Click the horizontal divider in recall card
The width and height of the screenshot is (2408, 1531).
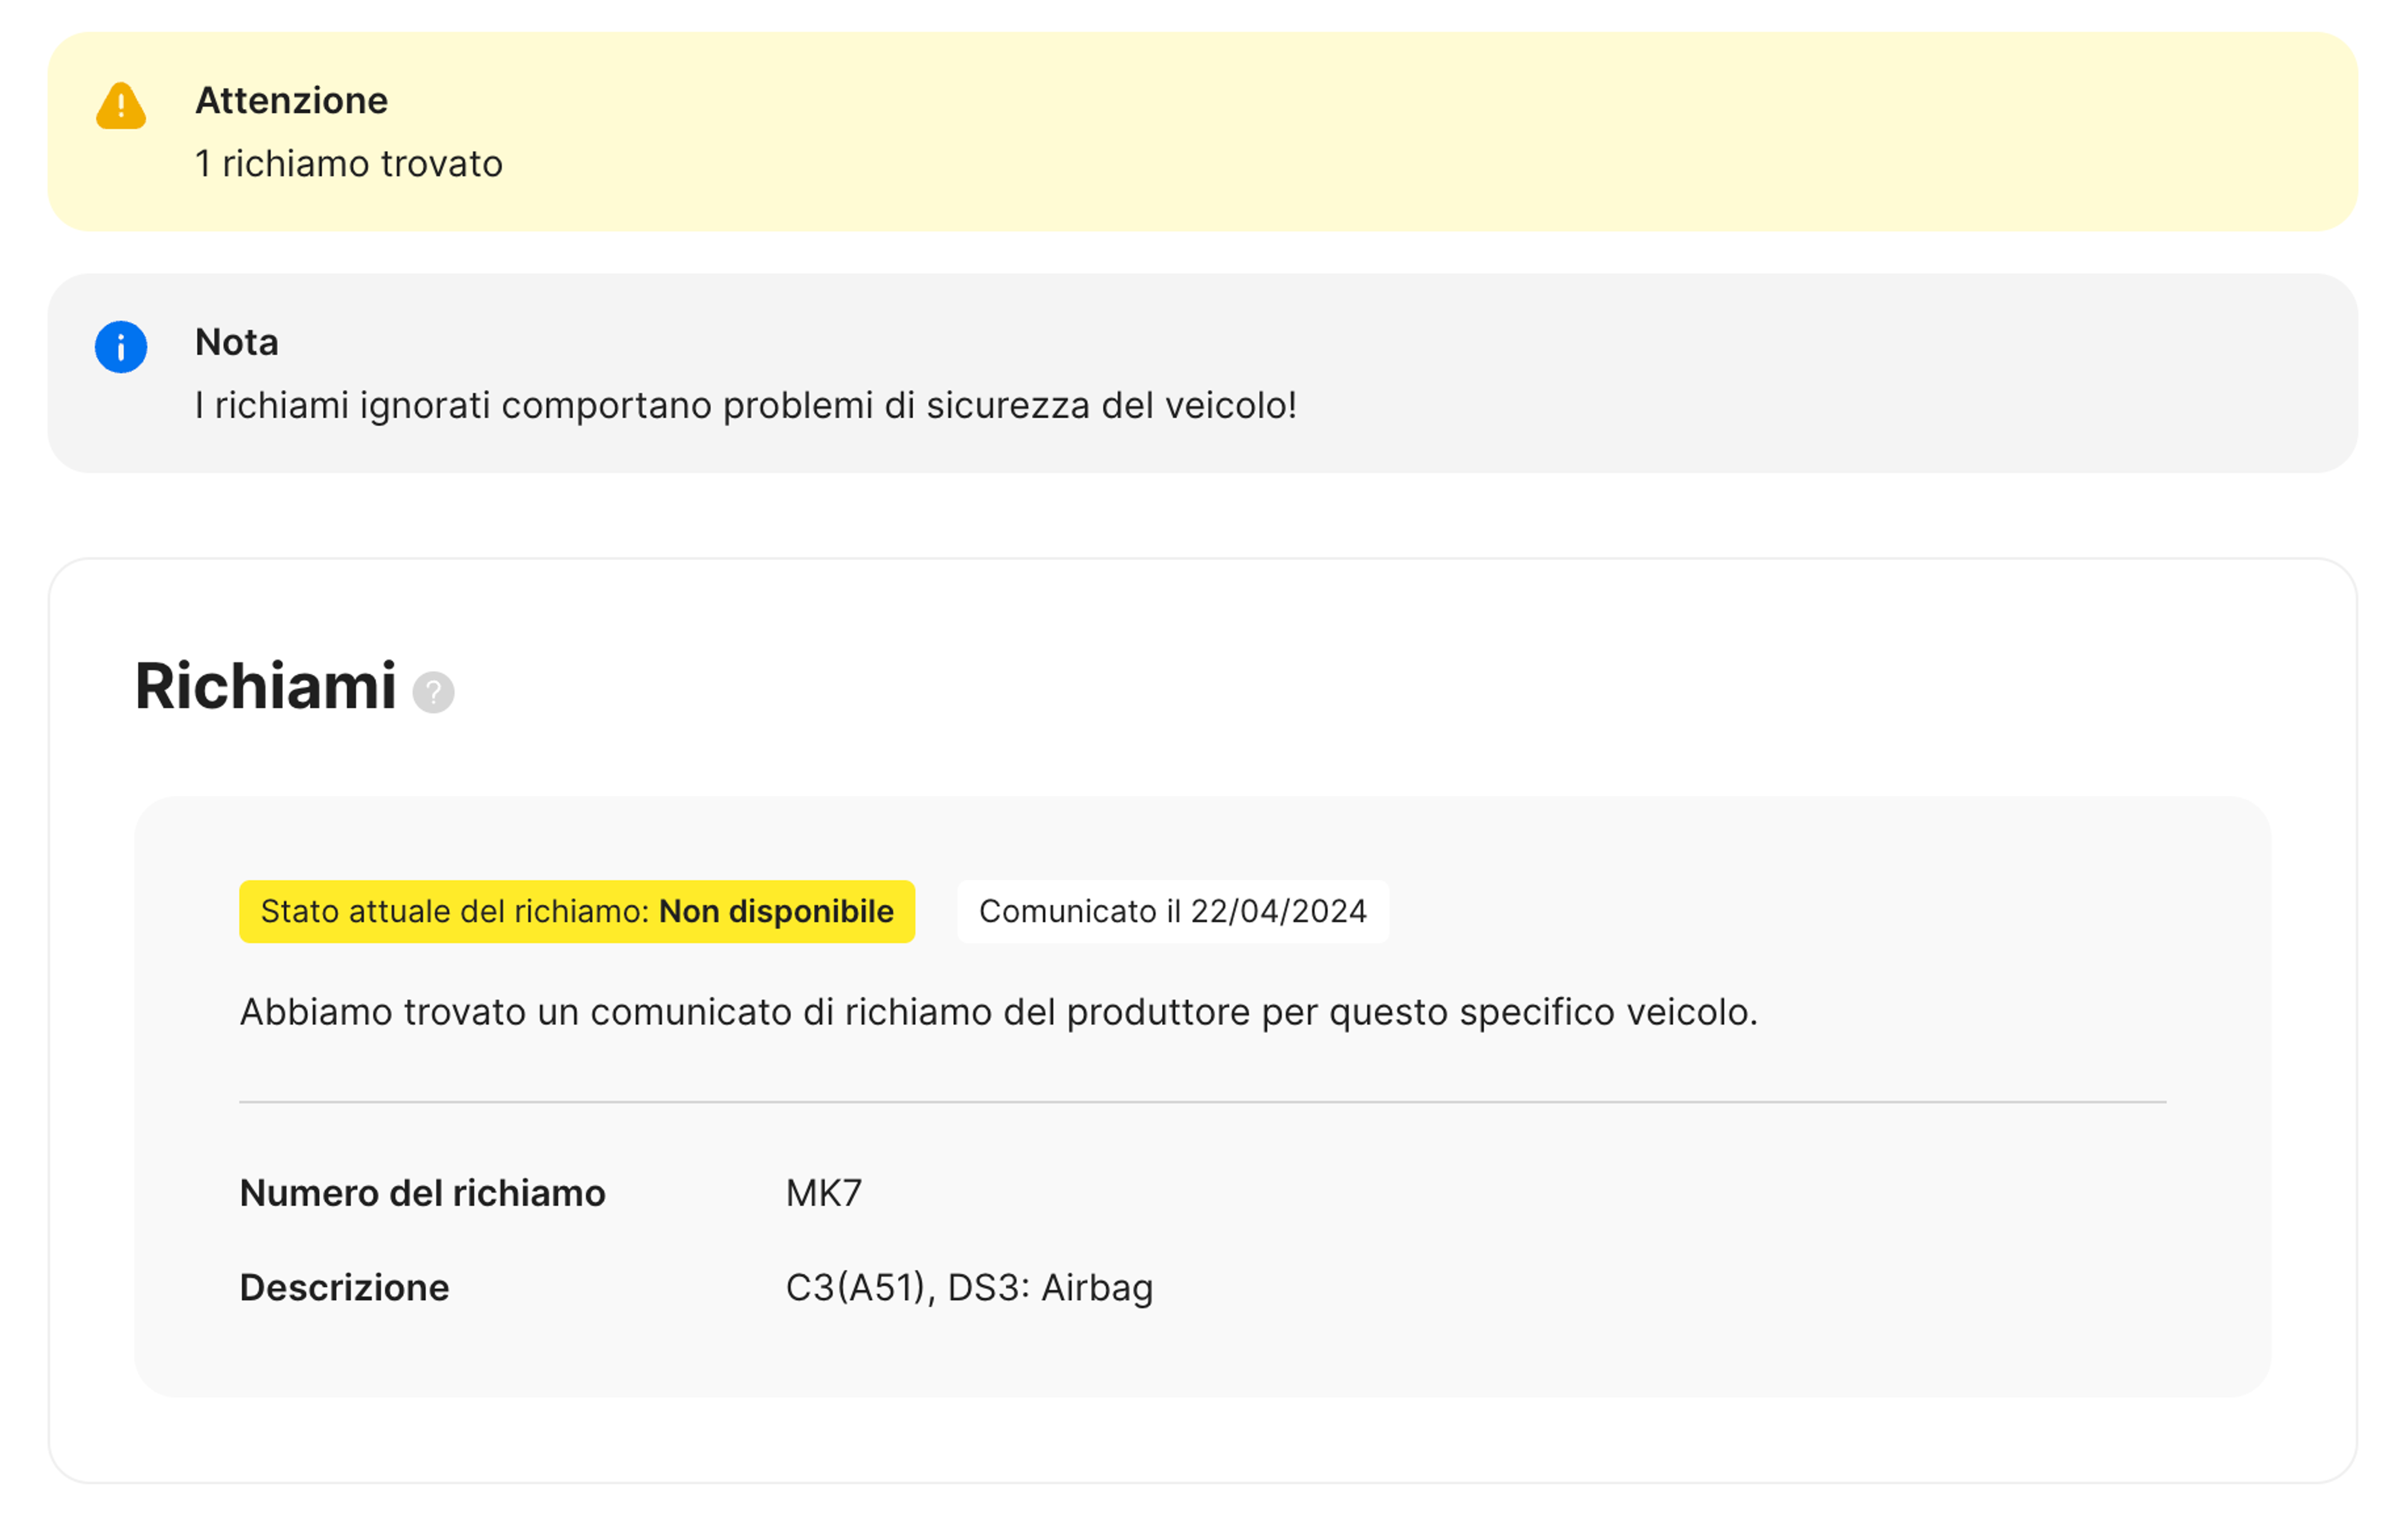click(1202, 1102)
